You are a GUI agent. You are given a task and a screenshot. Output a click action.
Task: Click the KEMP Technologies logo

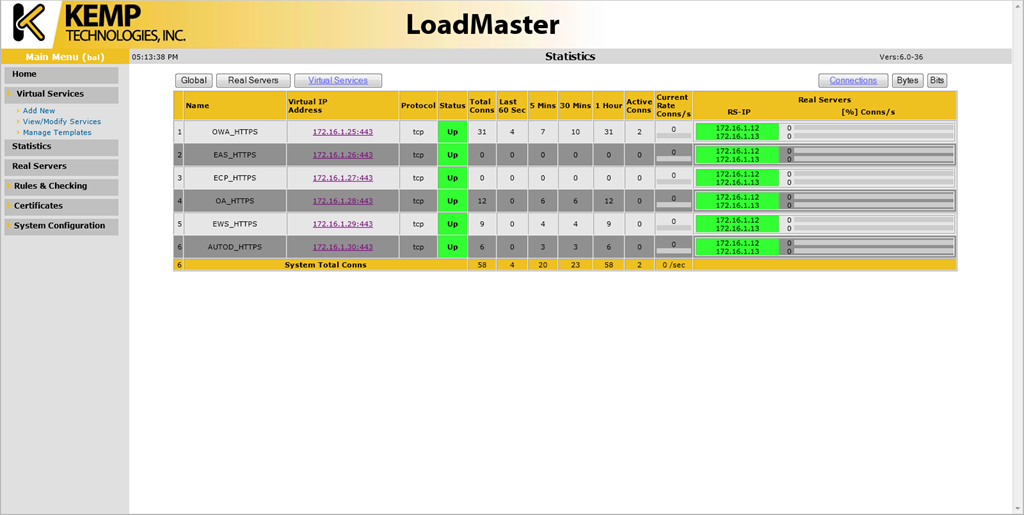(x=99, y=23)
